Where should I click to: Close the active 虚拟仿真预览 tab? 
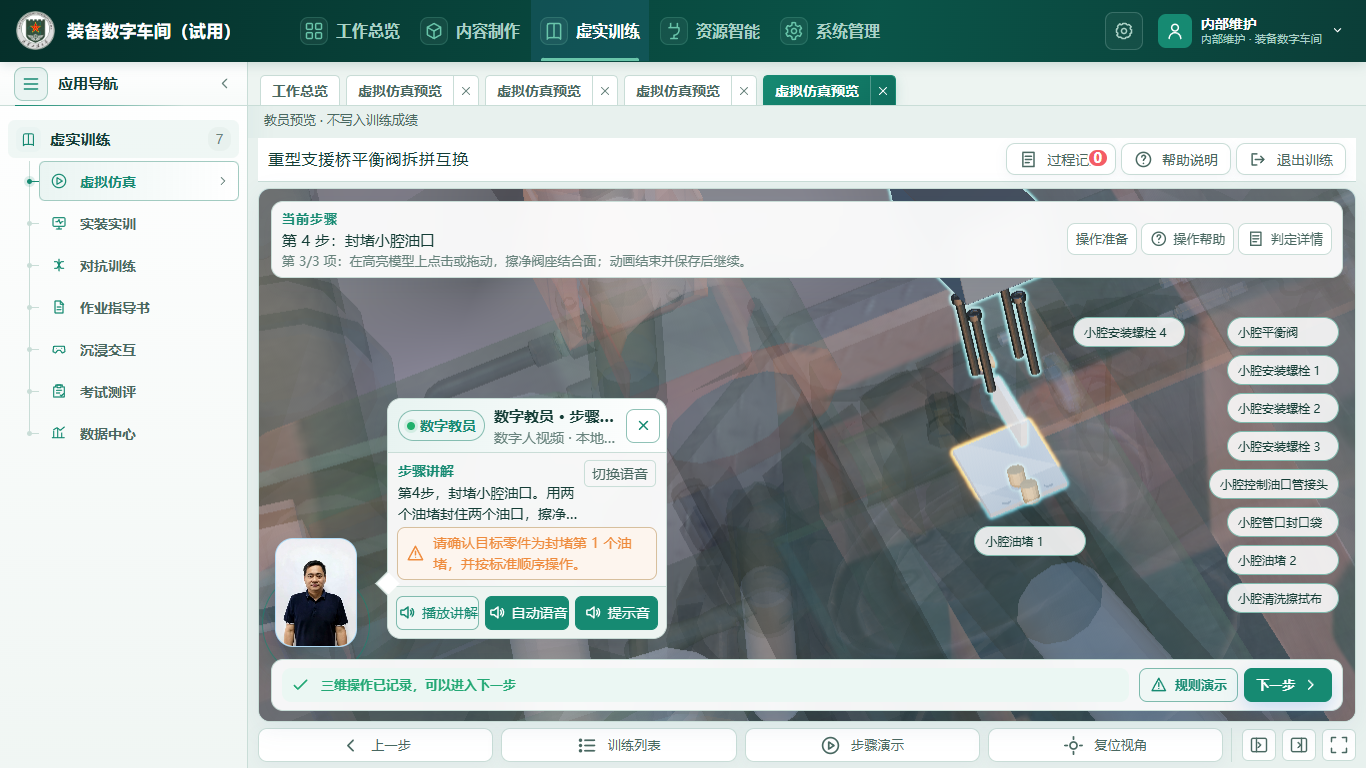click(883, 91)
